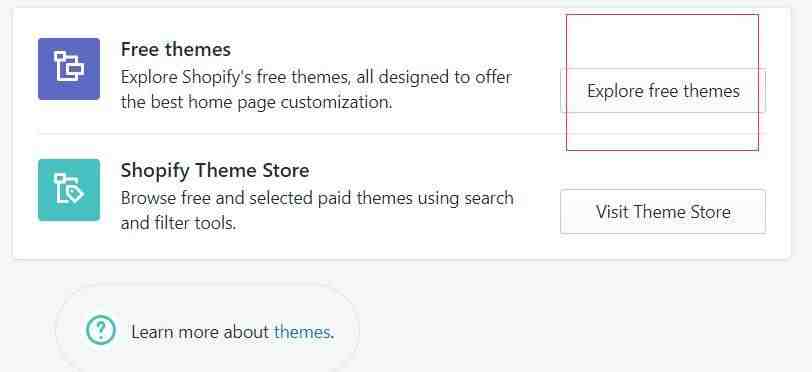Image resolution: width=812 pixels, height=372 pixels.
Task: Click the text 'and filter tools.'
Action: (178, 223)
